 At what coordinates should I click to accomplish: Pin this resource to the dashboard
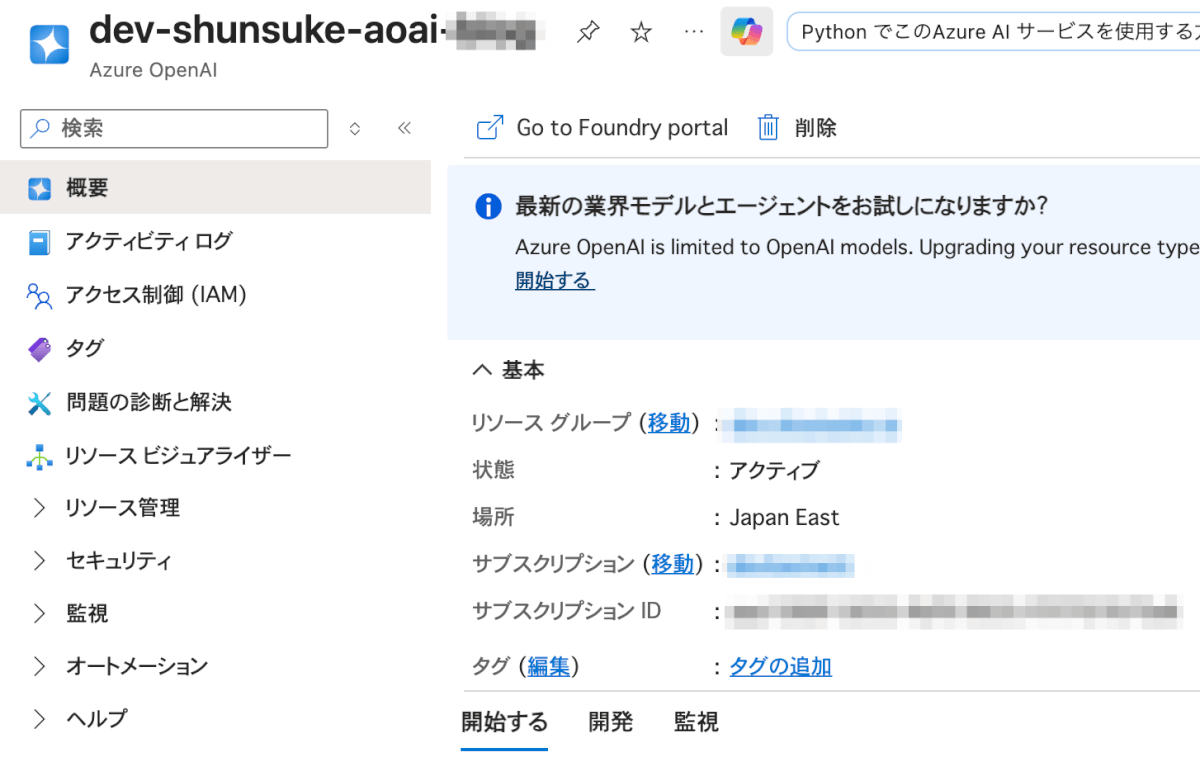pyautogui.click(x=588, y=33)
